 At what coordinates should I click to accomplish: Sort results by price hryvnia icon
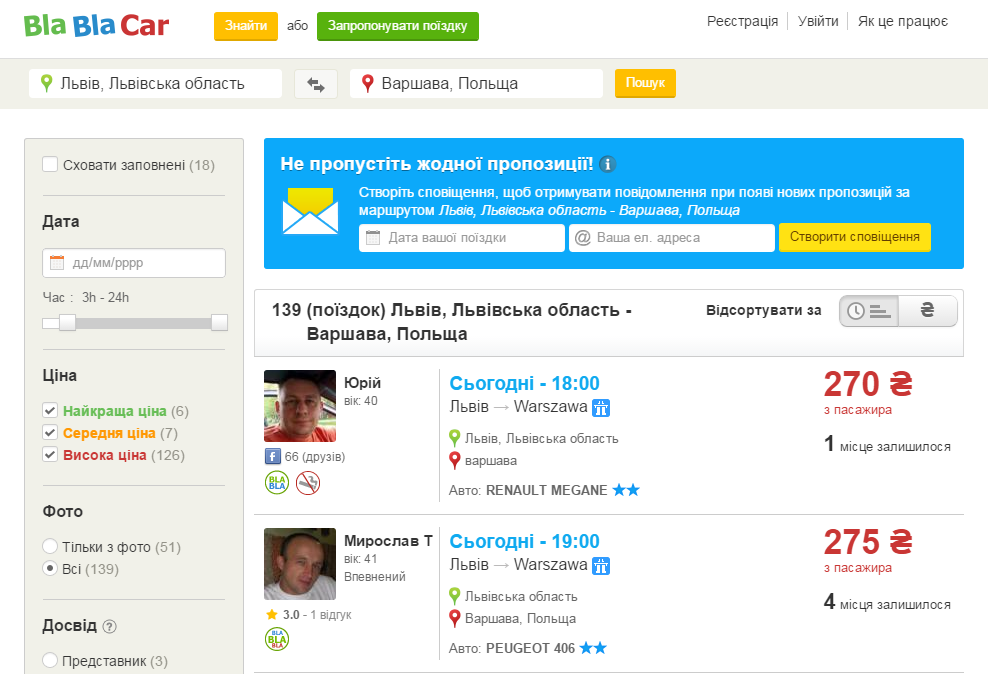(928, 311)
